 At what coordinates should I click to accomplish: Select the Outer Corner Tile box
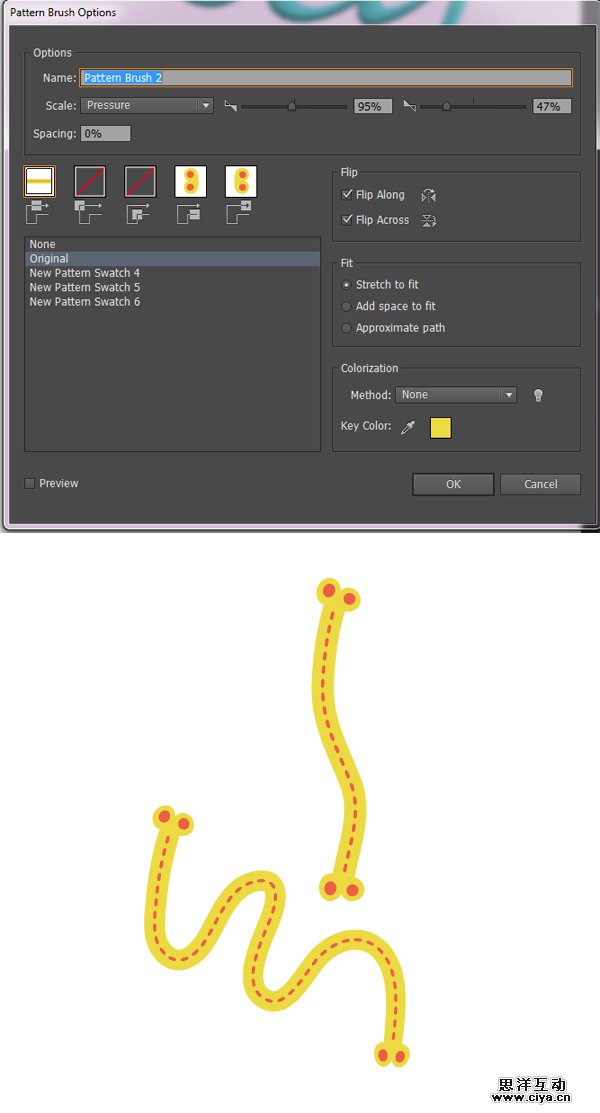coord(90,182)
